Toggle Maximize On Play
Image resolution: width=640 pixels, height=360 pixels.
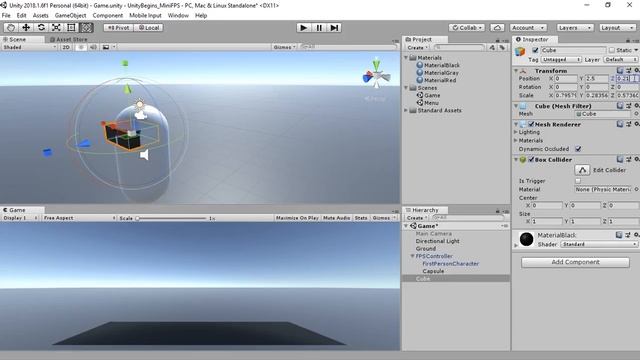pyautogui.click(x=297, y=218)
